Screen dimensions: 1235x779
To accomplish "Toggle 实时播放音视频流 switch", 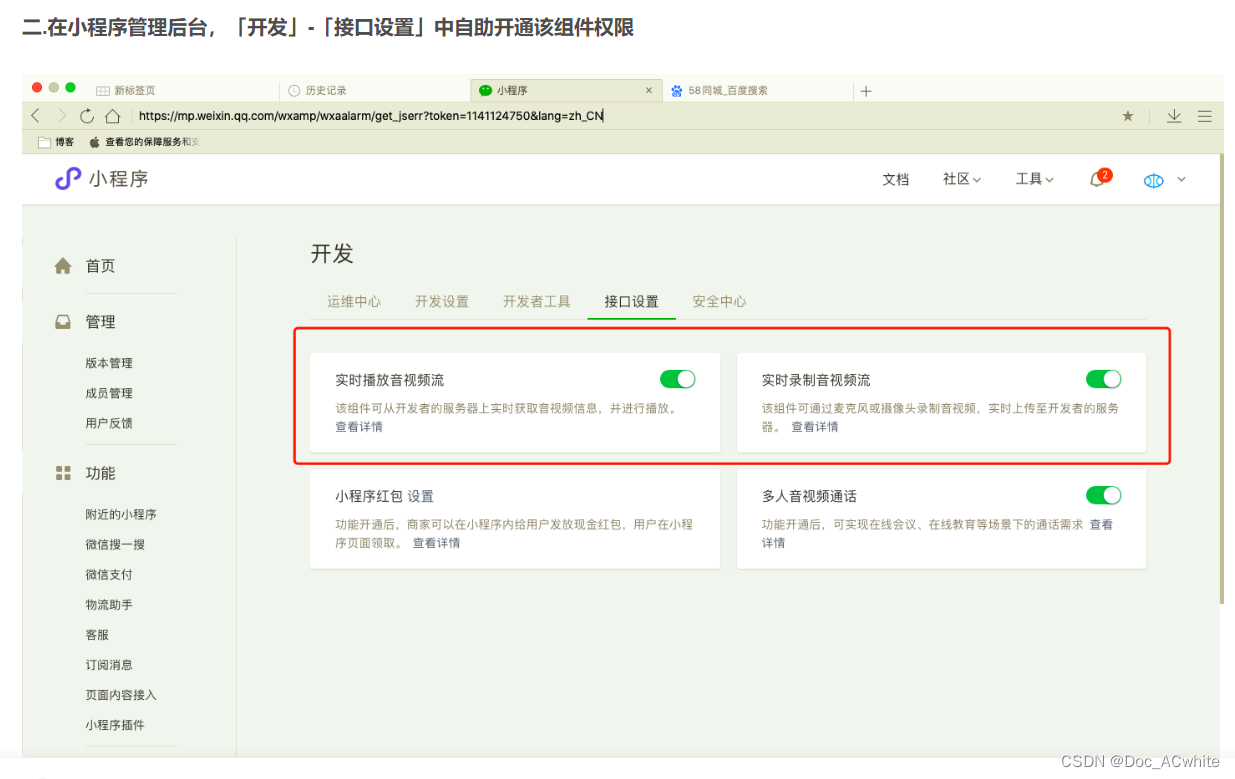I will (x=677, y=379).
